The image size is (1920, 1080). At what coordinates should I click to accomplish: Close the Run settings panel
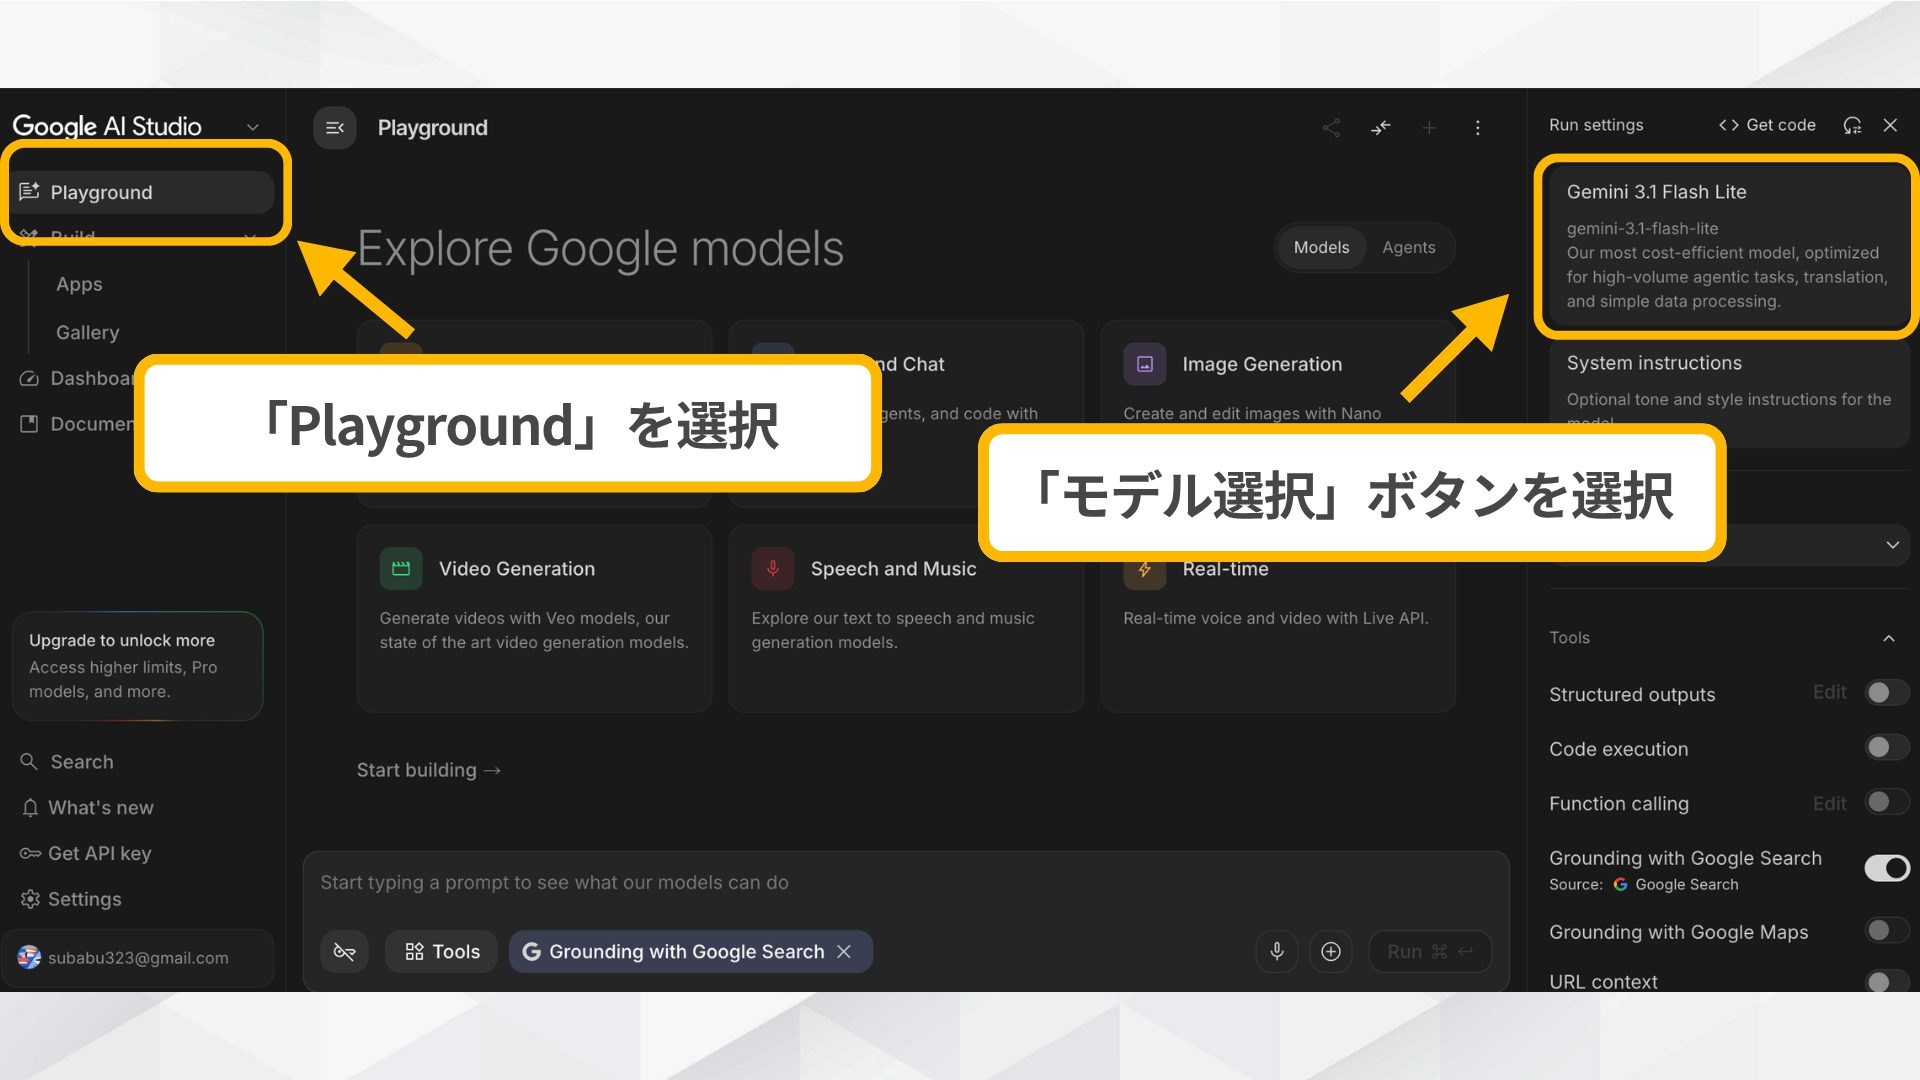click(x=1890, y=125)
